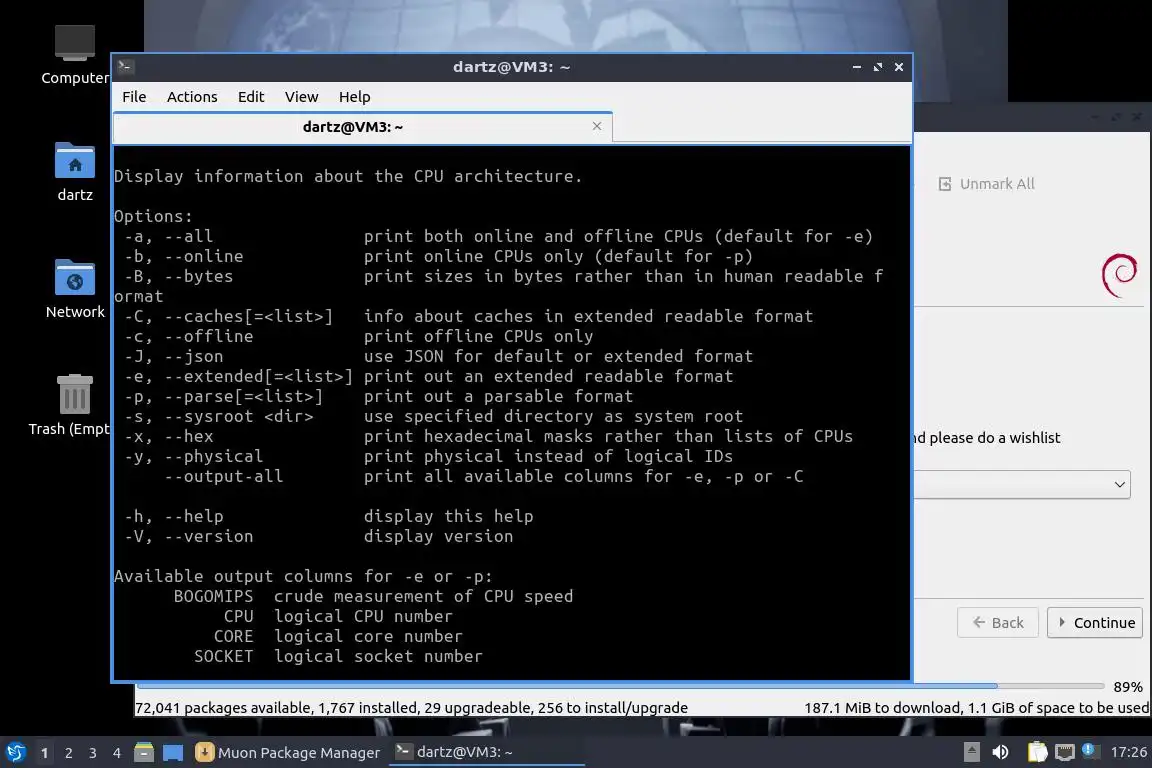1152x768 pixels.
Task: Click the show desktop panel icon
Action: pos(173,753)
